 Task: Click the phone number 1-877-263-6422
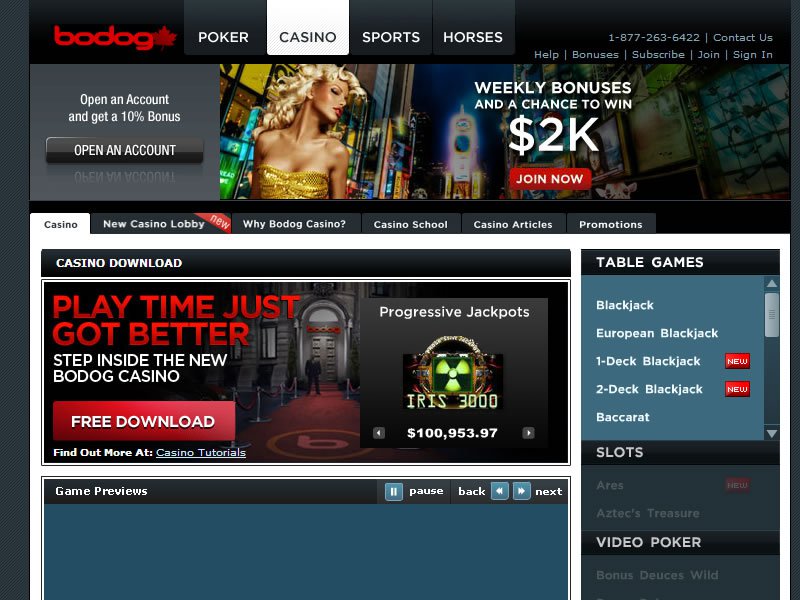coord(654,37)
